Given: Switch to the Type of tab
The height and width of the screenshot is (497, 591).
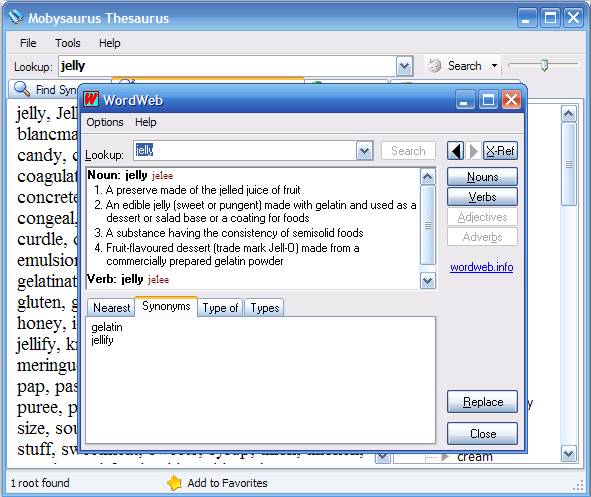Looking at the screenshot, I should click(x=220, y=308).
